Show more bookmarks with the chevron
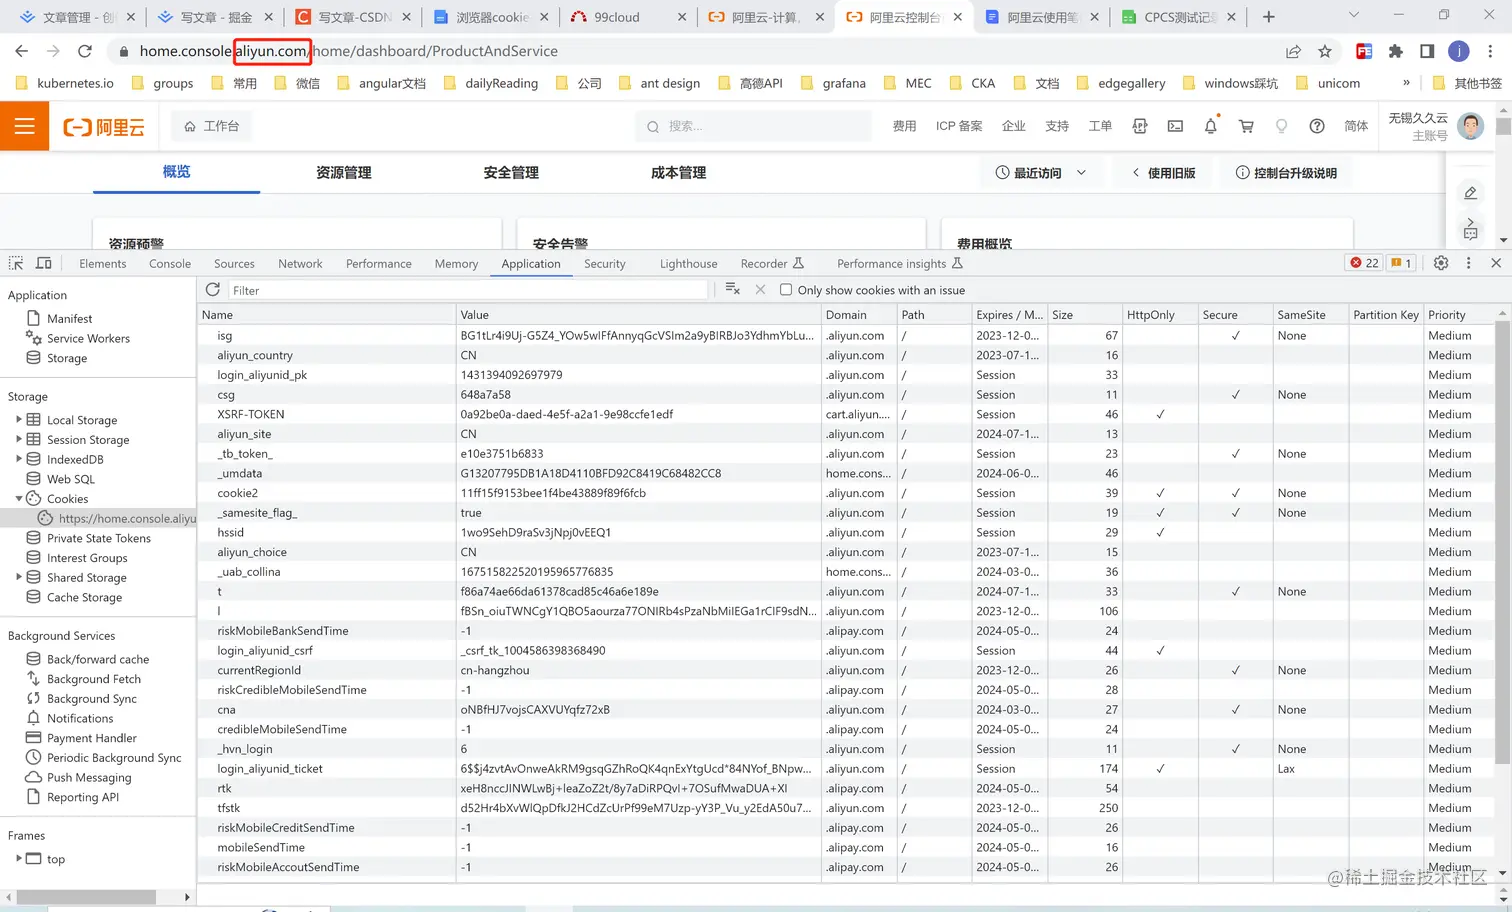The image size is (1512, 912). click(1406, 83)
